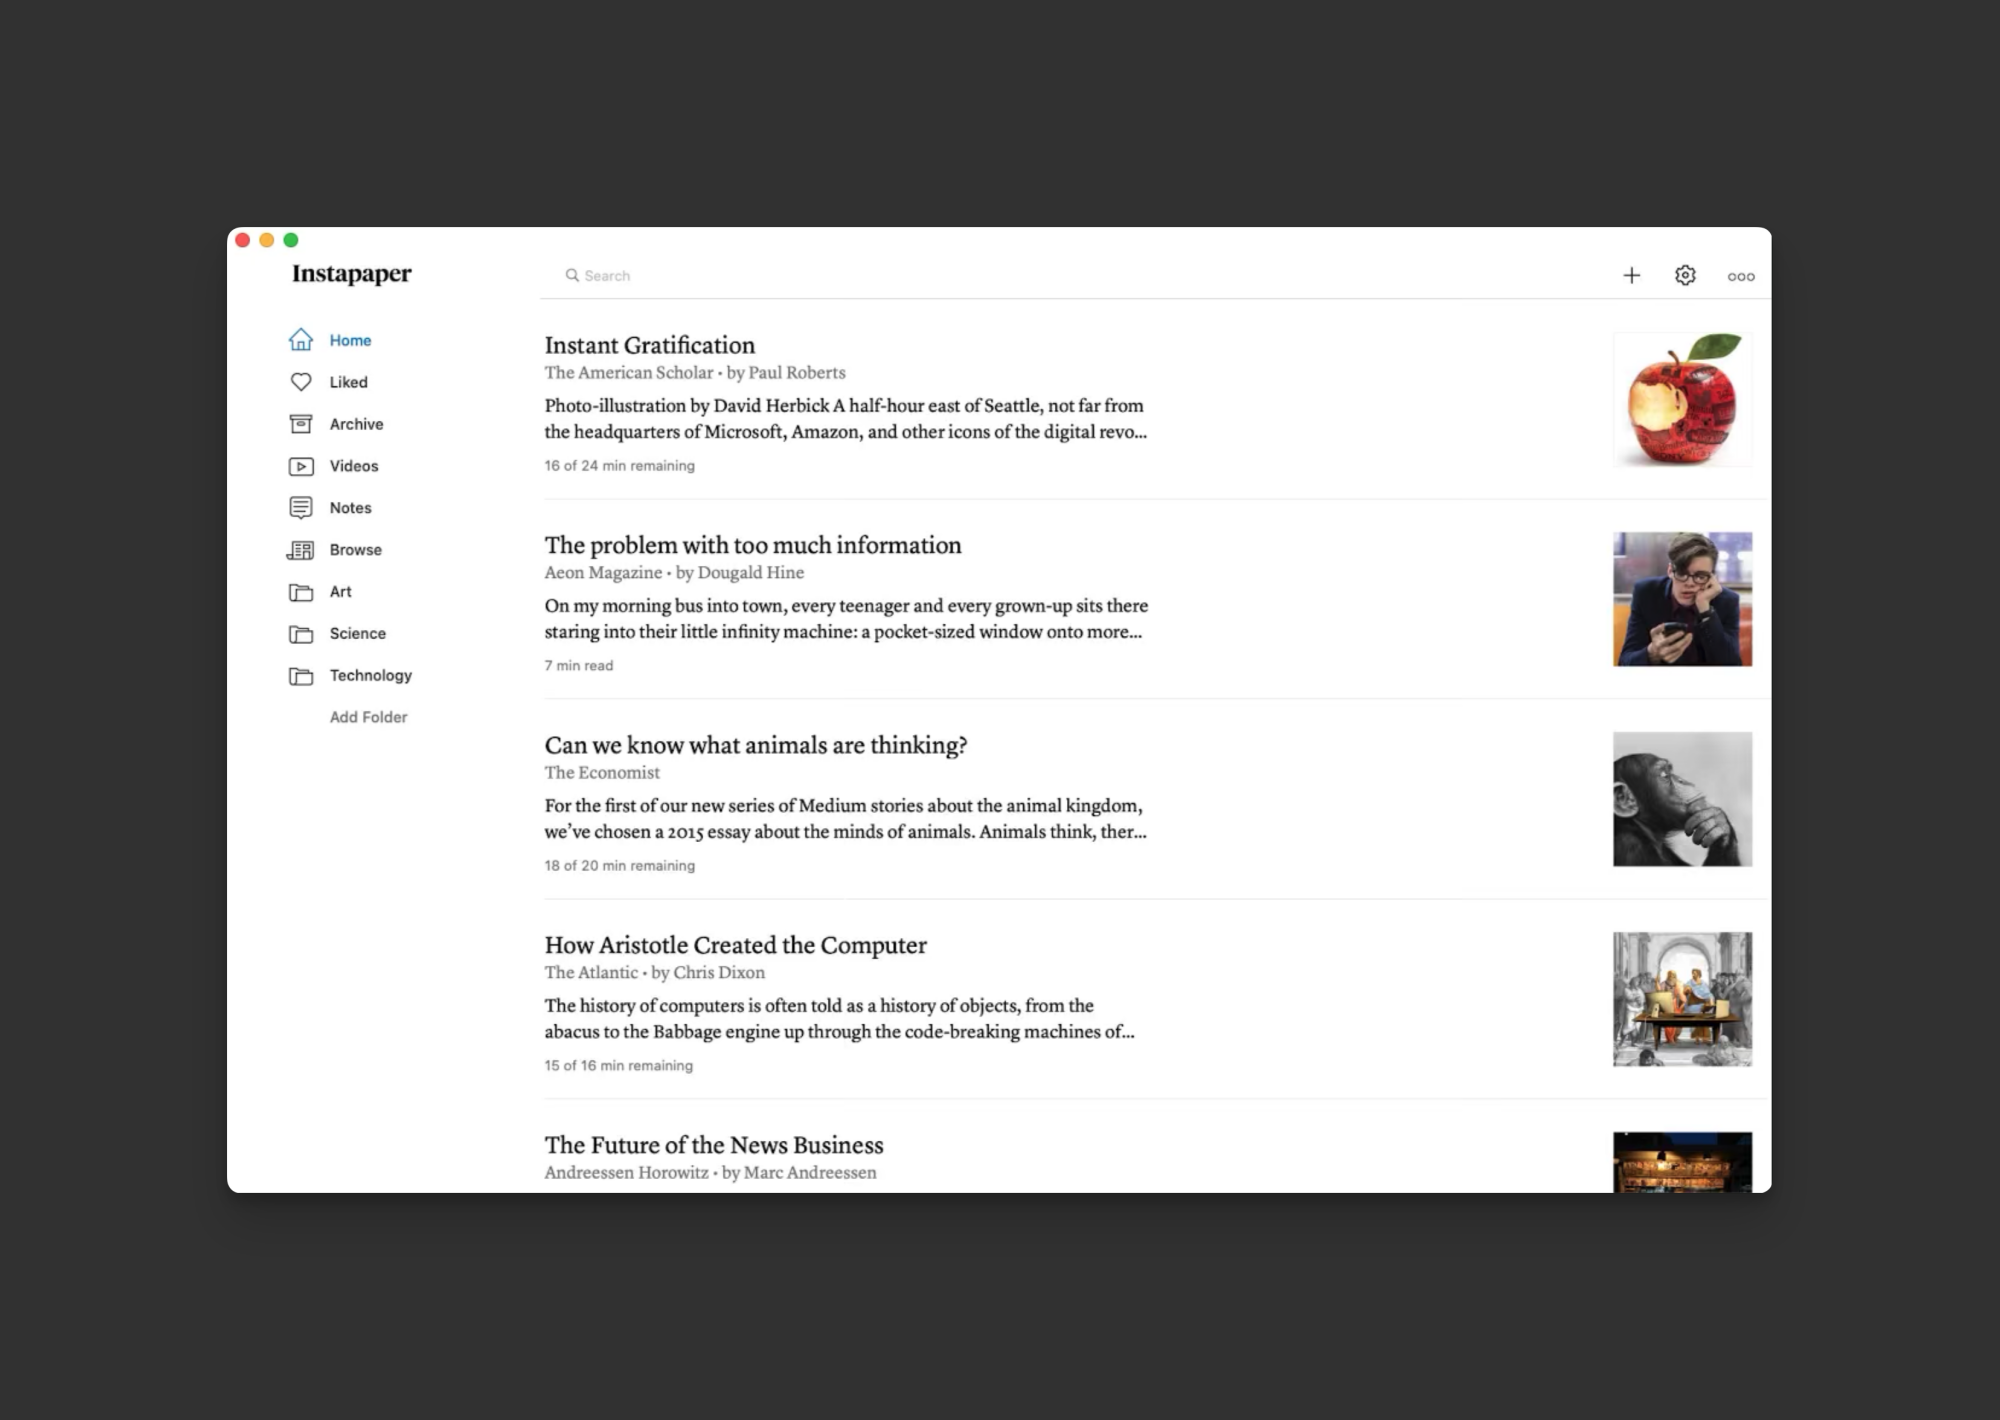Open the Browse newspaper icon
This screenshot has height=1420, width=2000.
(x=301, y=550)
